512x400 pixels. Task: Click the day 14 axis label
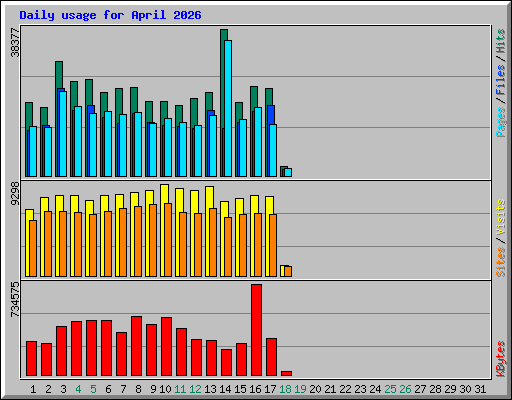[x=225, y=389]
